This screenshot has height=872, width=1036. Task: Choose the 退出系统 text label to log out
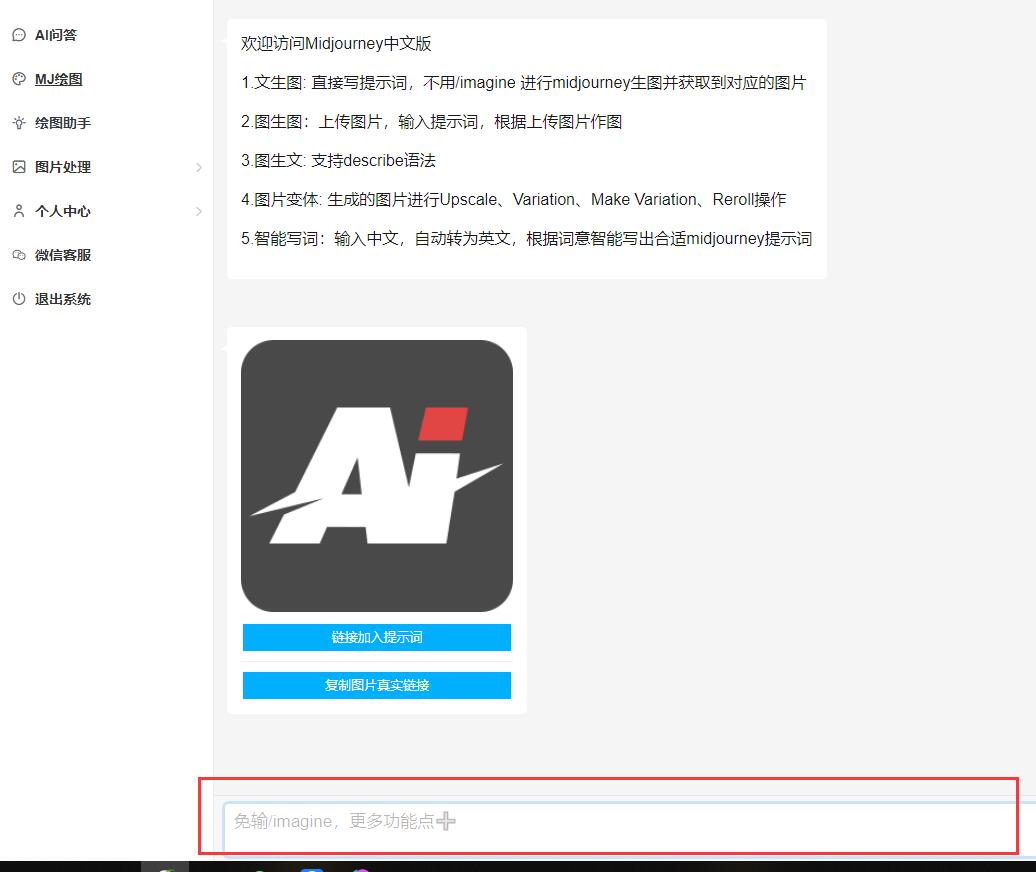(x=63, y=299)
